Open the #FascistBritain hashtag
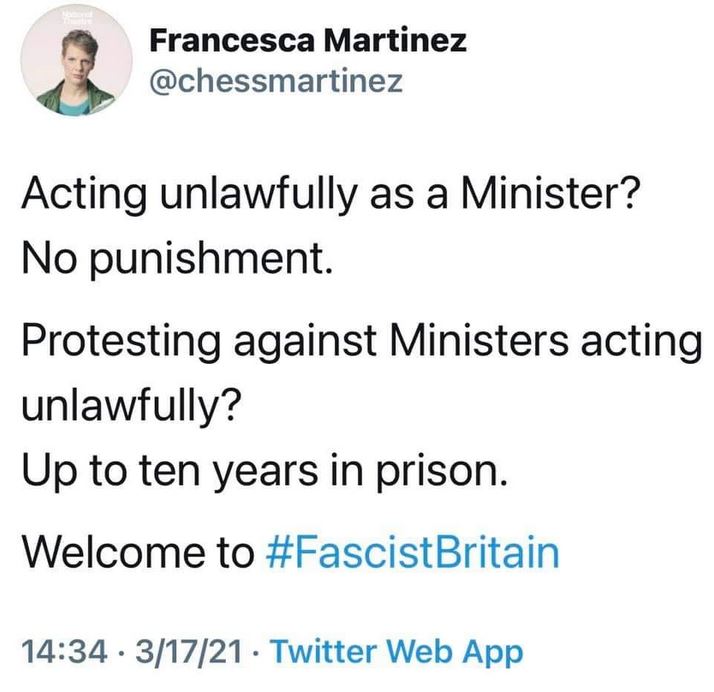The height and width of the screenshot is (692, 714). click(414, 551)
